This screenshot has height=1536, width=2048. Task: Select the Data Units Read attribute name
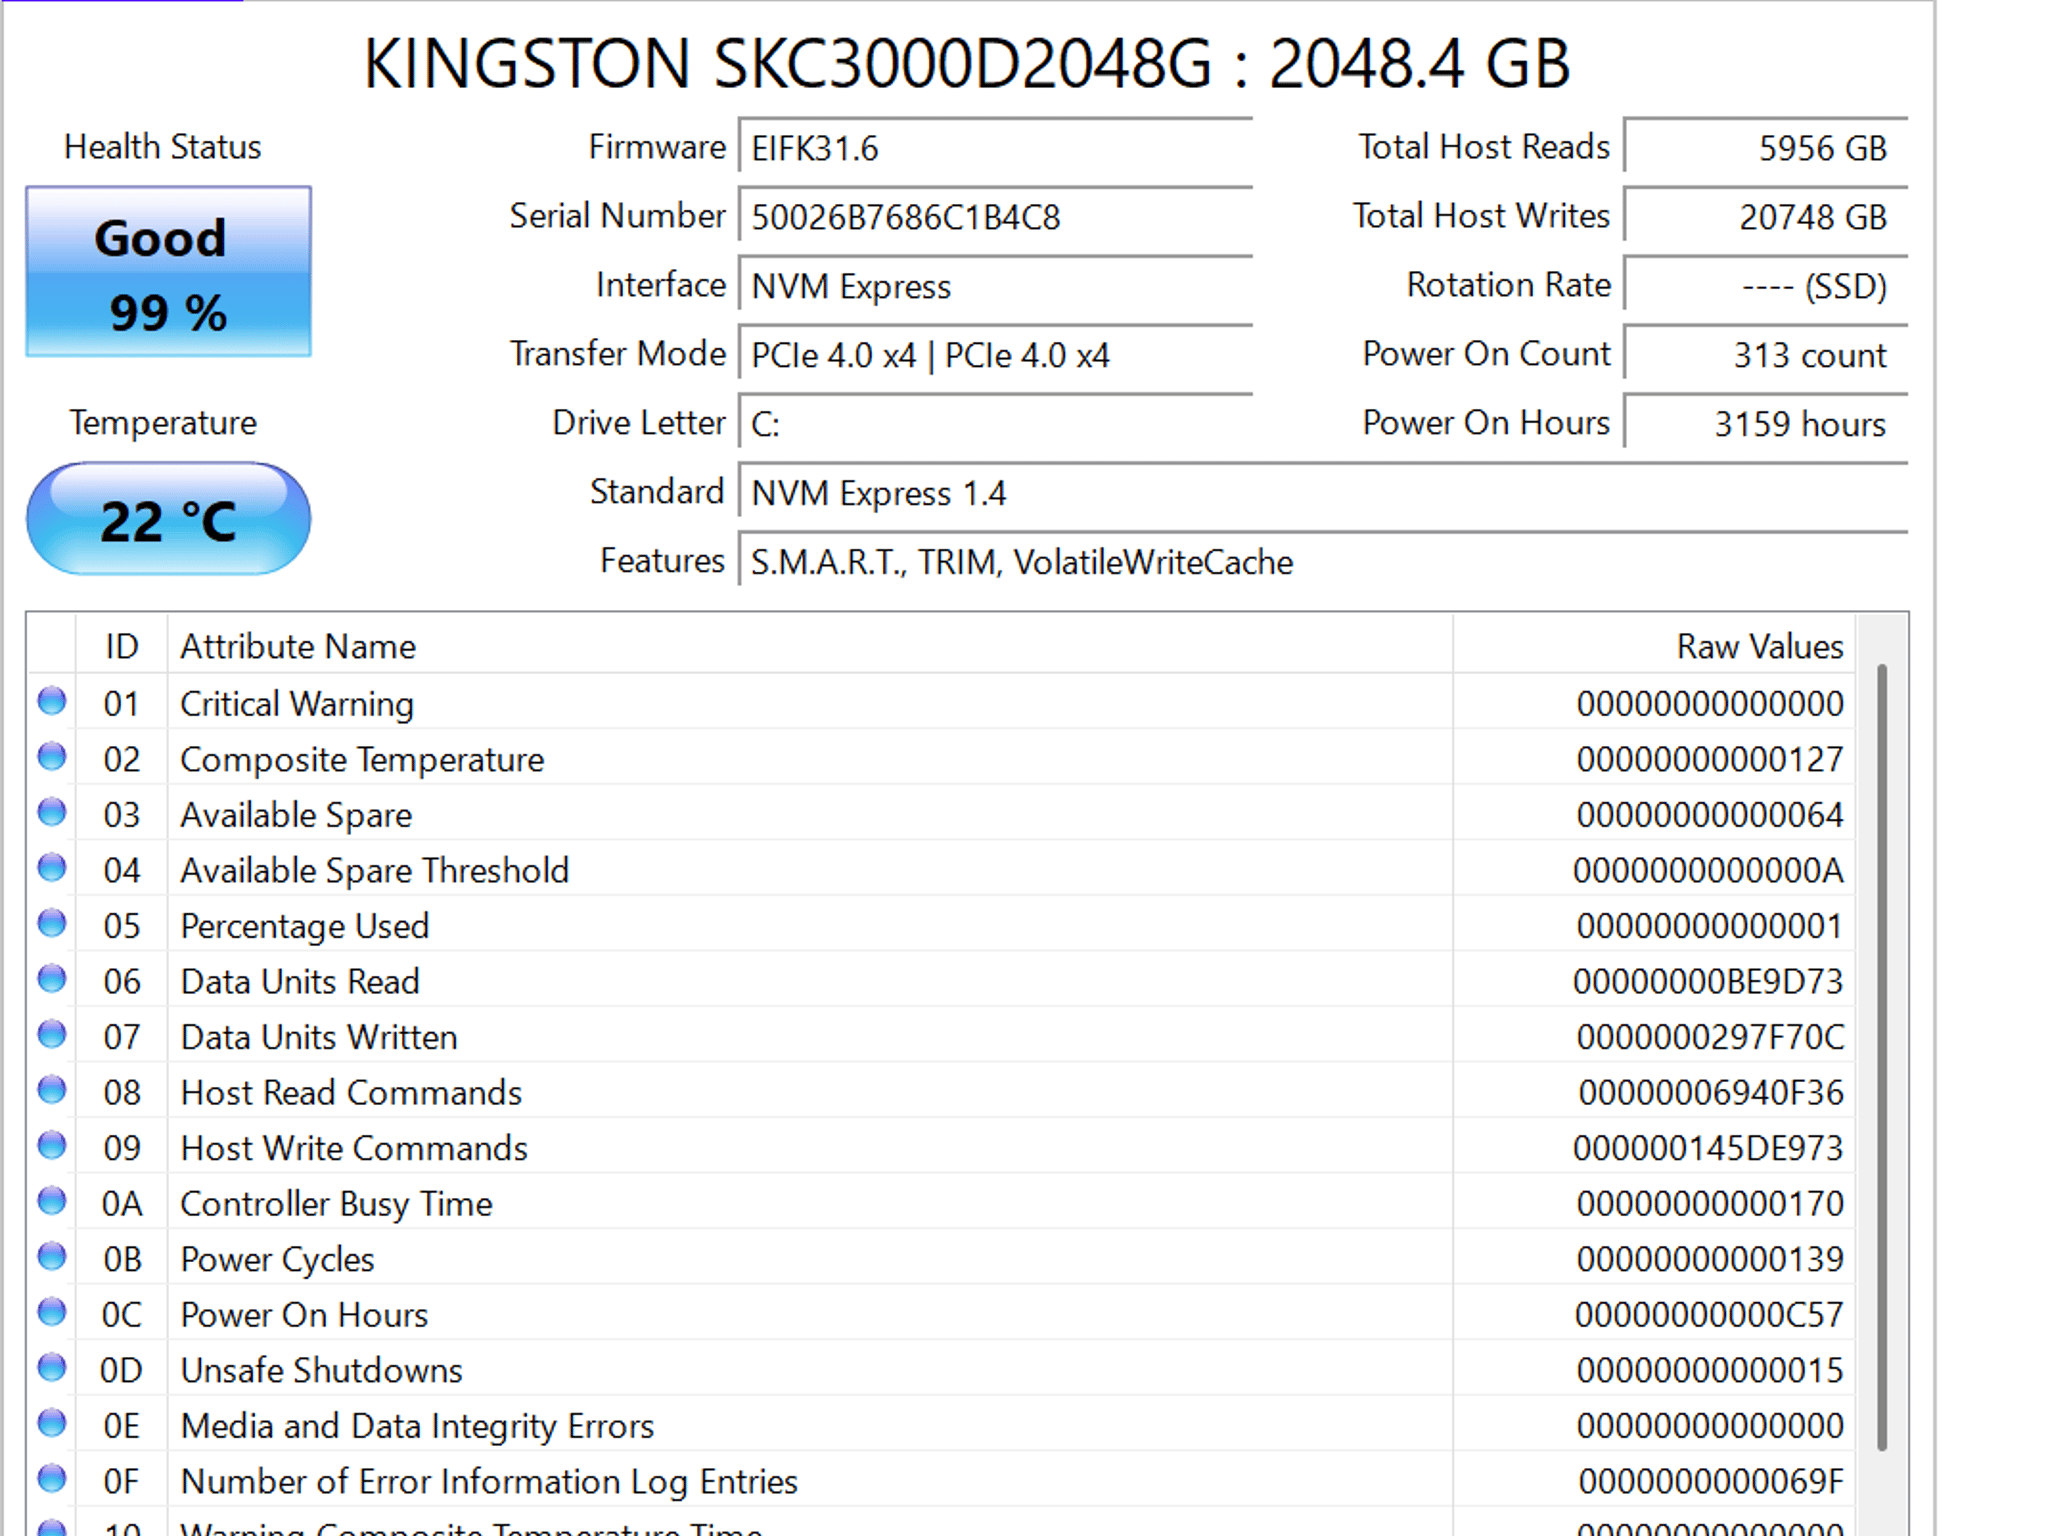300,982
